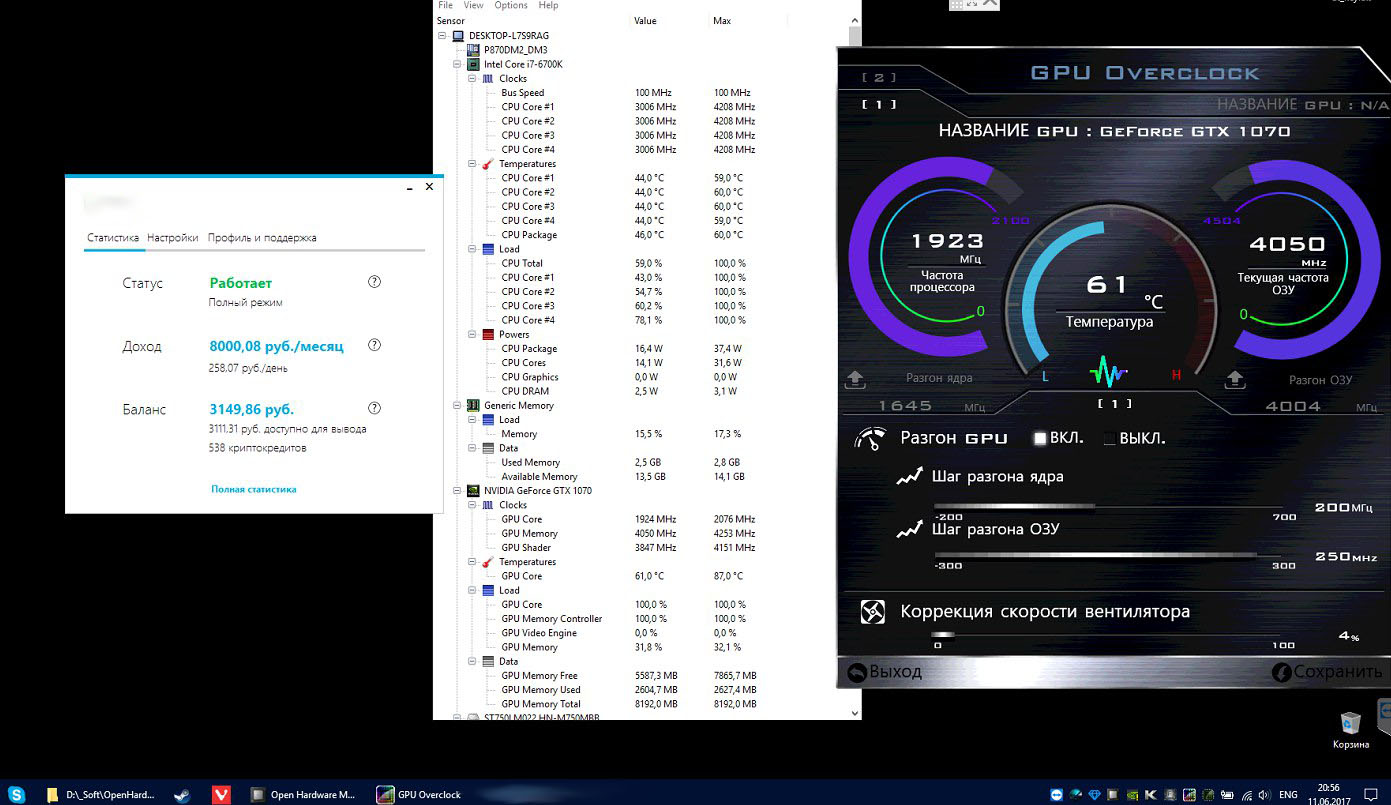Open Steam from the taskbar
The height and width of the screenshot is (805, 1391).
click(x=181, y=795)
